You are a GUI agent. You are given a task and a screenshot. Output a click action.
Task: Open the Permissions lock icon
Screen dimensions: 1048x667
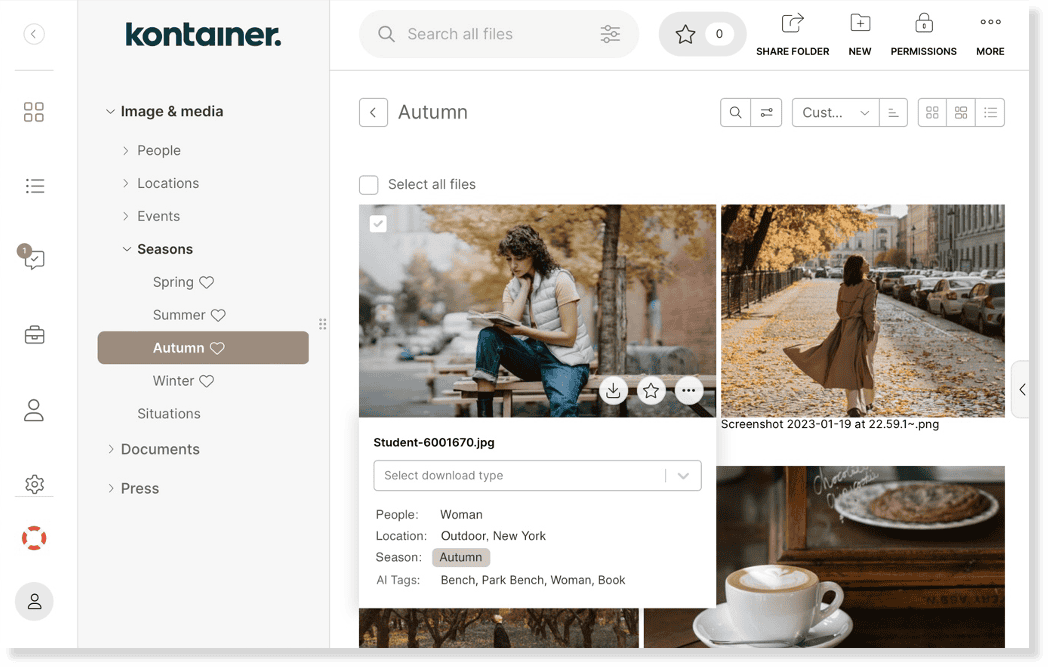pyautogui.click(x=923, y=24)
